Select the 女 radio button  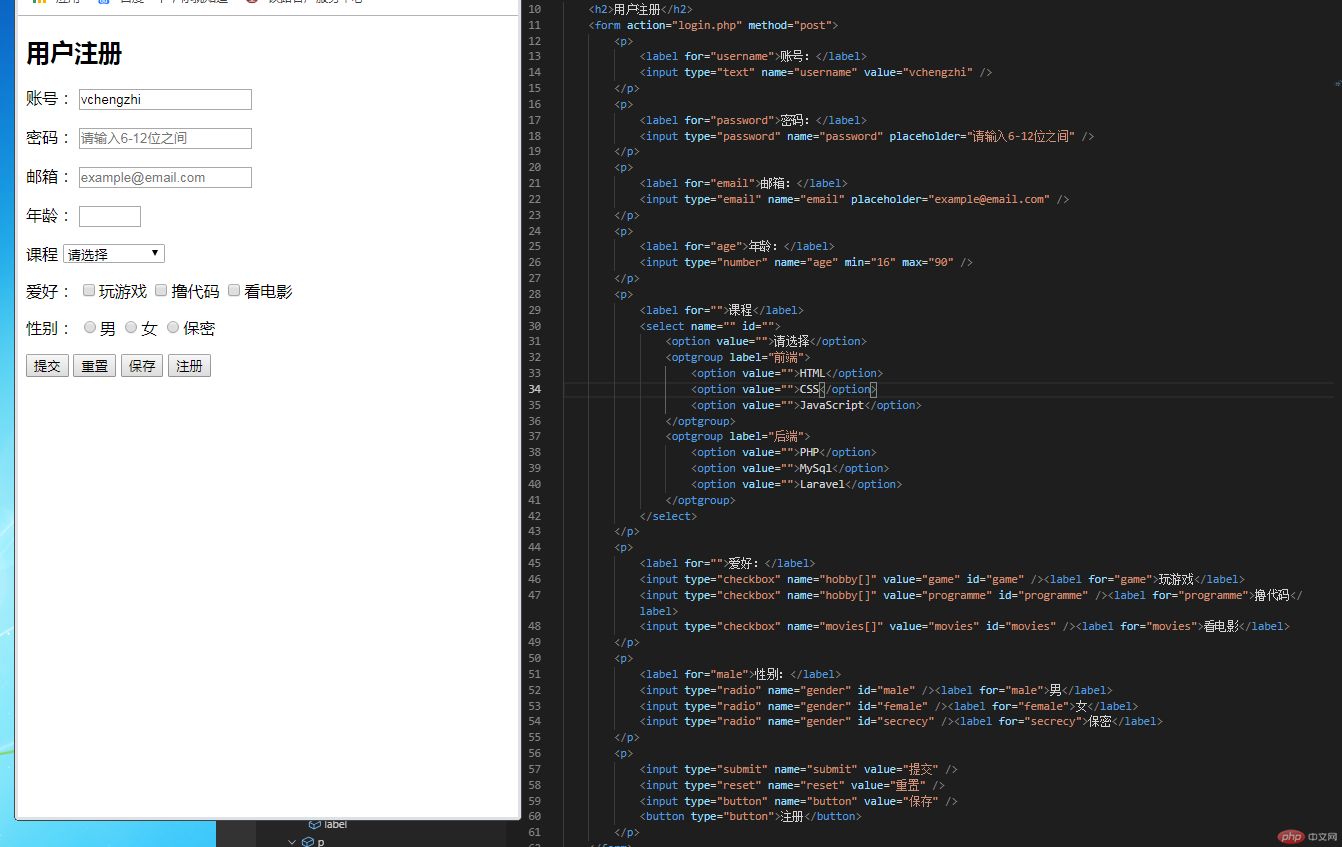coord(131,327)
